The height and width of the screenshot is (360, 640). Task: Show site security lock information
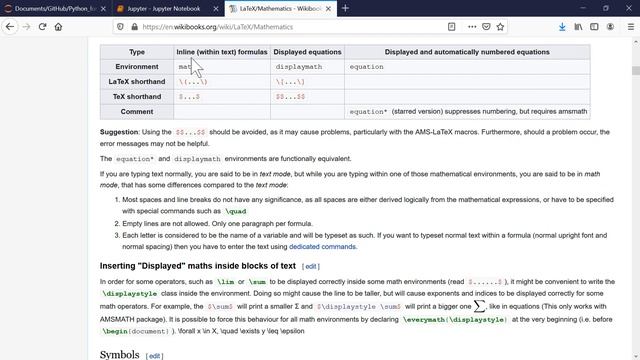point(134,27)
